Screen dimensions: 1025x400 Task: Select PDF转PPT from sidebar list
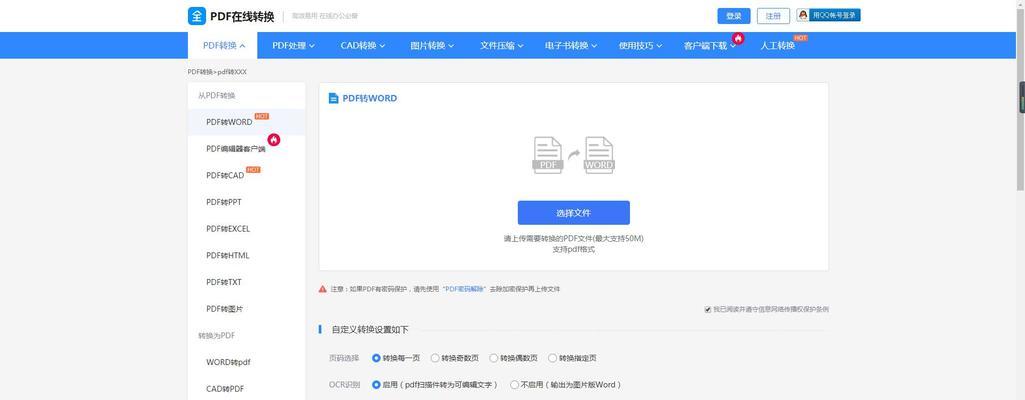[x=224, y=202]
